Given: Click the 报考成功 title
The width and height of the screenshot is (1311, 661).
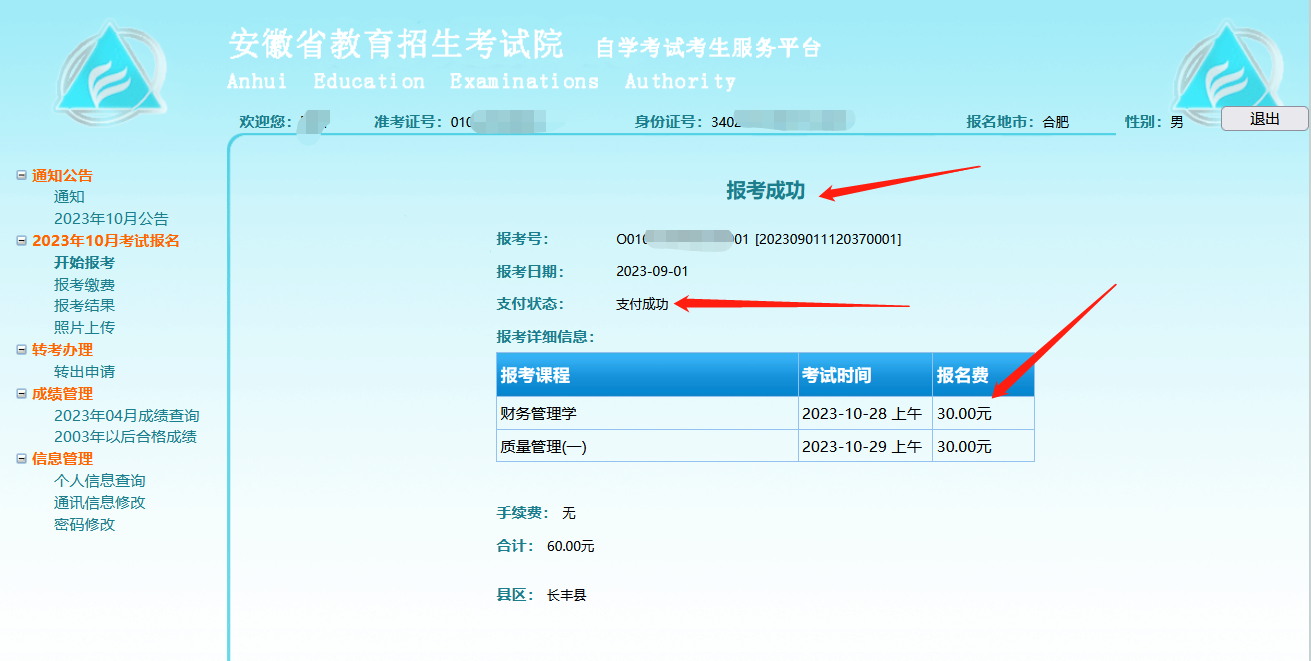Looking at the screenshot, I should [x=765, y=191].
